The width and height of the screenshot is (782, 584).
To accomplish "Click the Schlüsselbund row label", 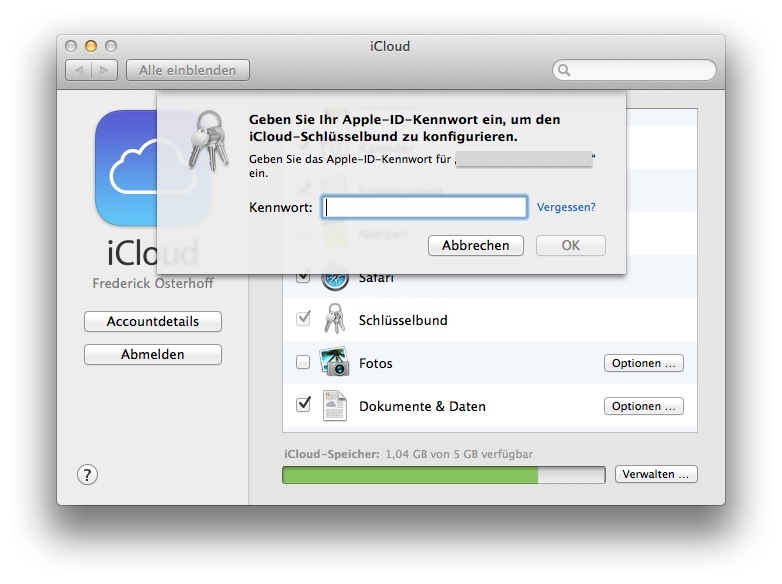I will (x=403, y=320).
